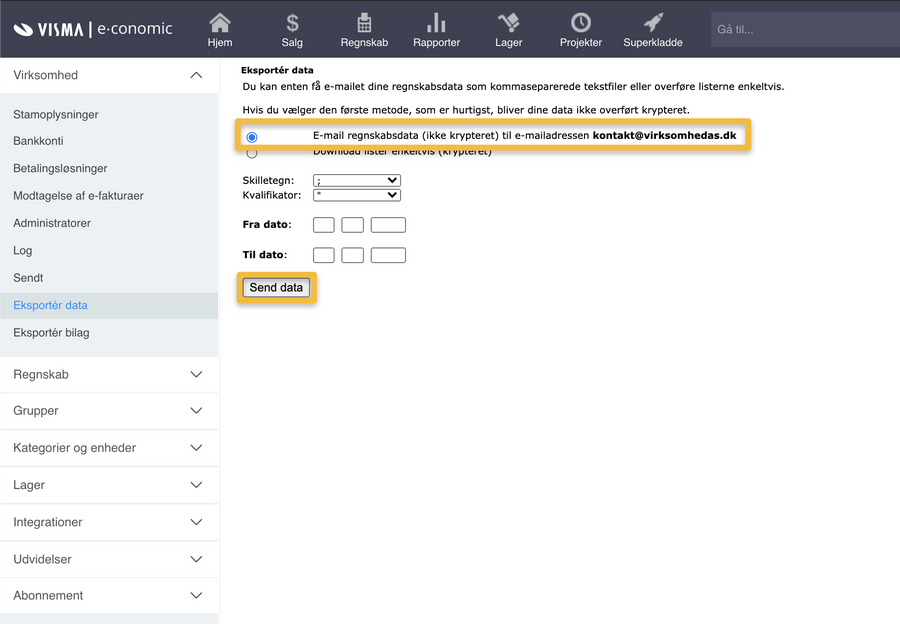Viewport: 900px width, 624px height.
Task: Click the Visma e-conomic logo
Action: [x=92, y=28]
